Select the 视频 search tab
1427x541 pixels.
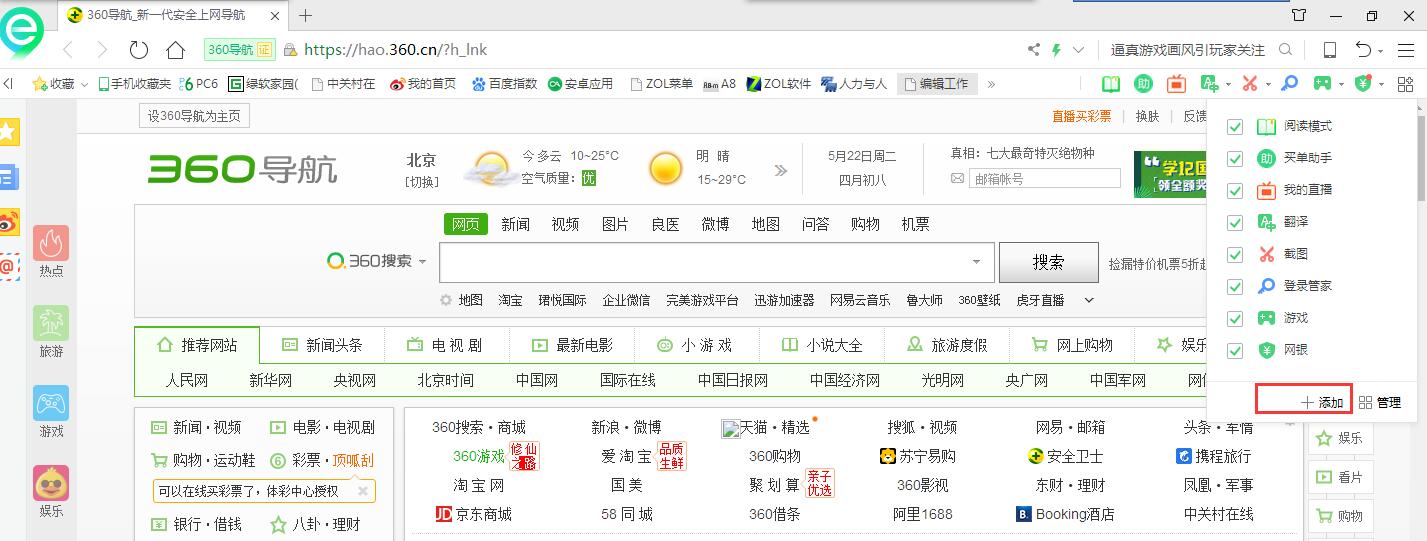566,224
